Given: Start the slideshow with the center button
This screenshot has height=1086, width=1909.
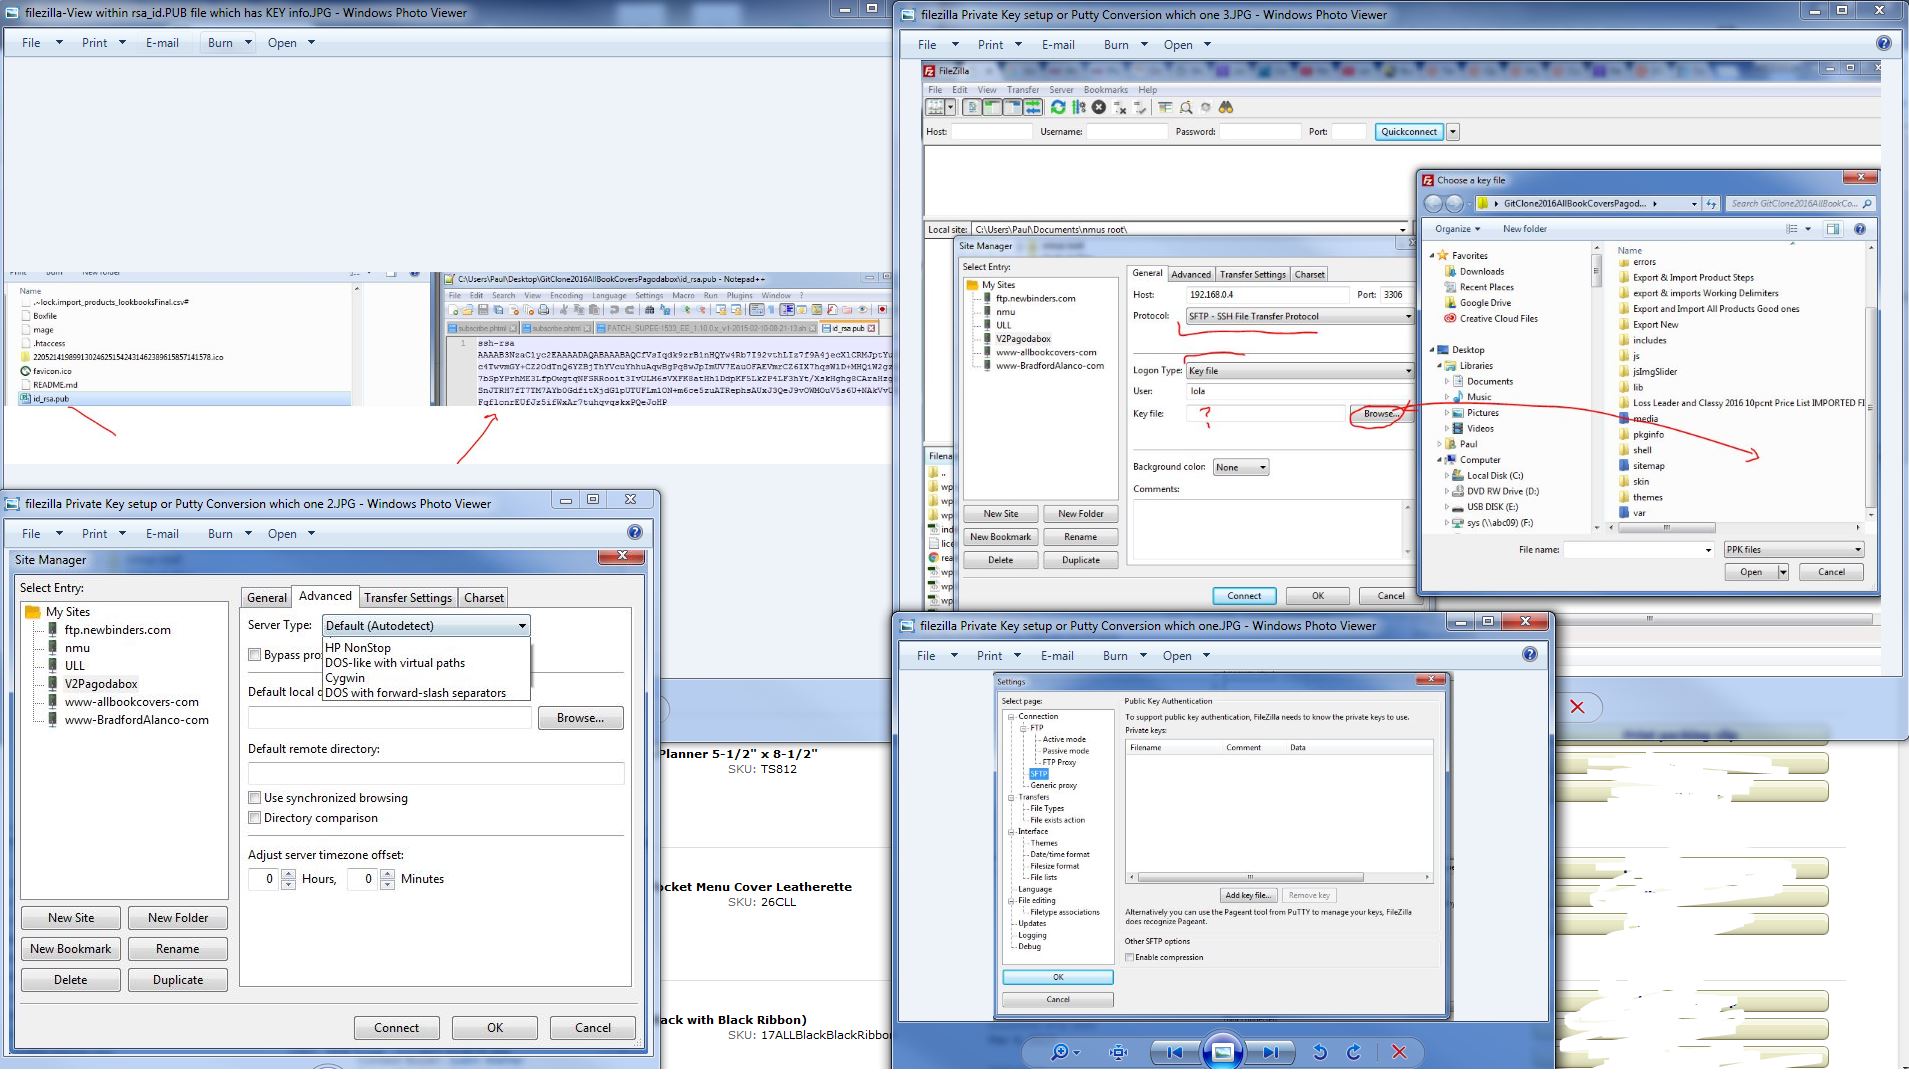Looking at the screenshot, I should 1222,1052.
